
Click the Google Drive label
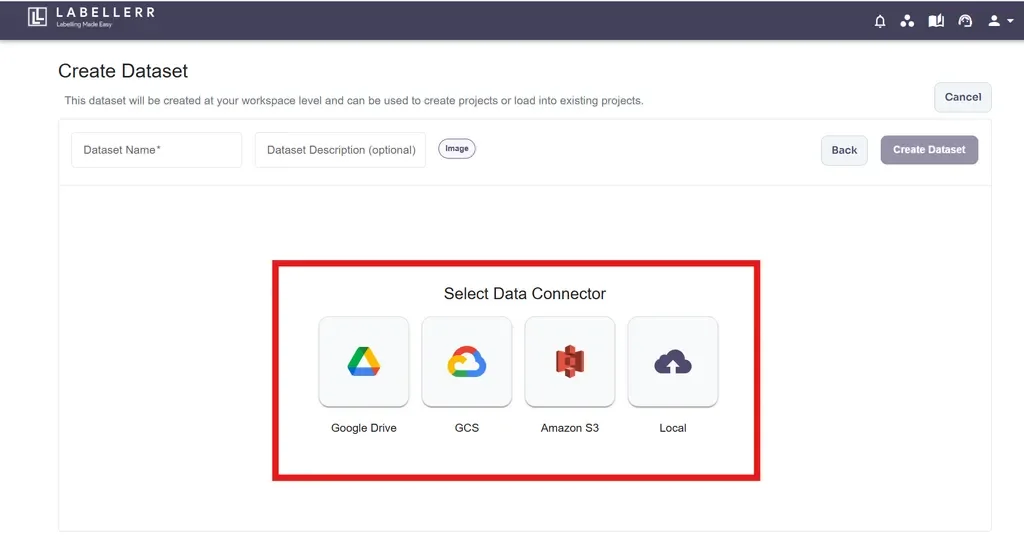click(364, 428)
